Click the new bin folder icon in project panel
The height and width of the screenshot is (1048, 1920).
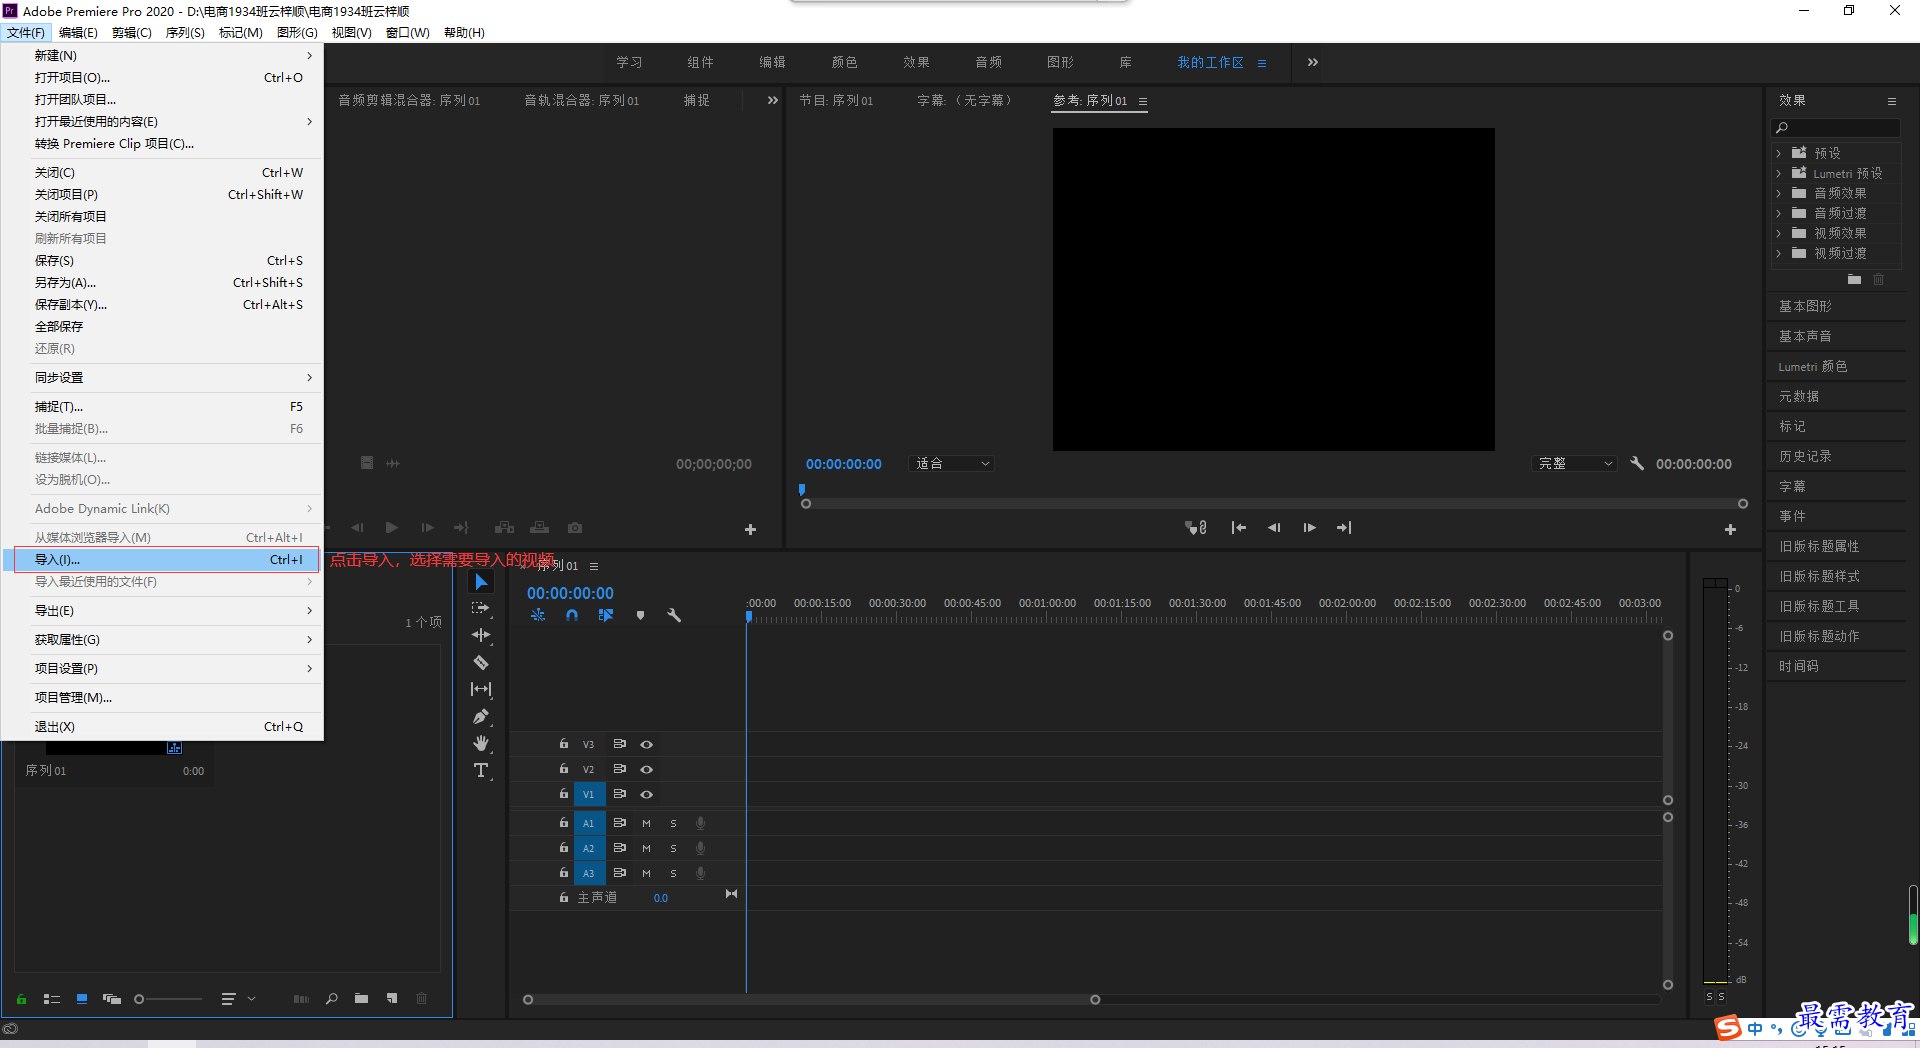coord(361,998)
